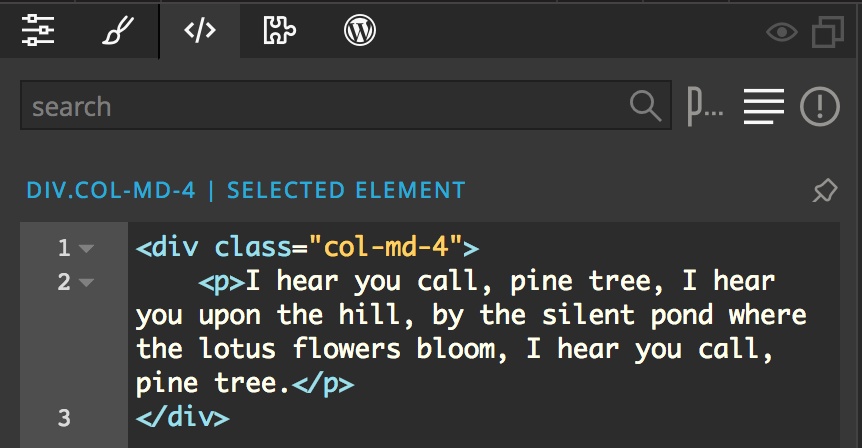
Task: Open the properties sliders tab
Action: point(37,30)
